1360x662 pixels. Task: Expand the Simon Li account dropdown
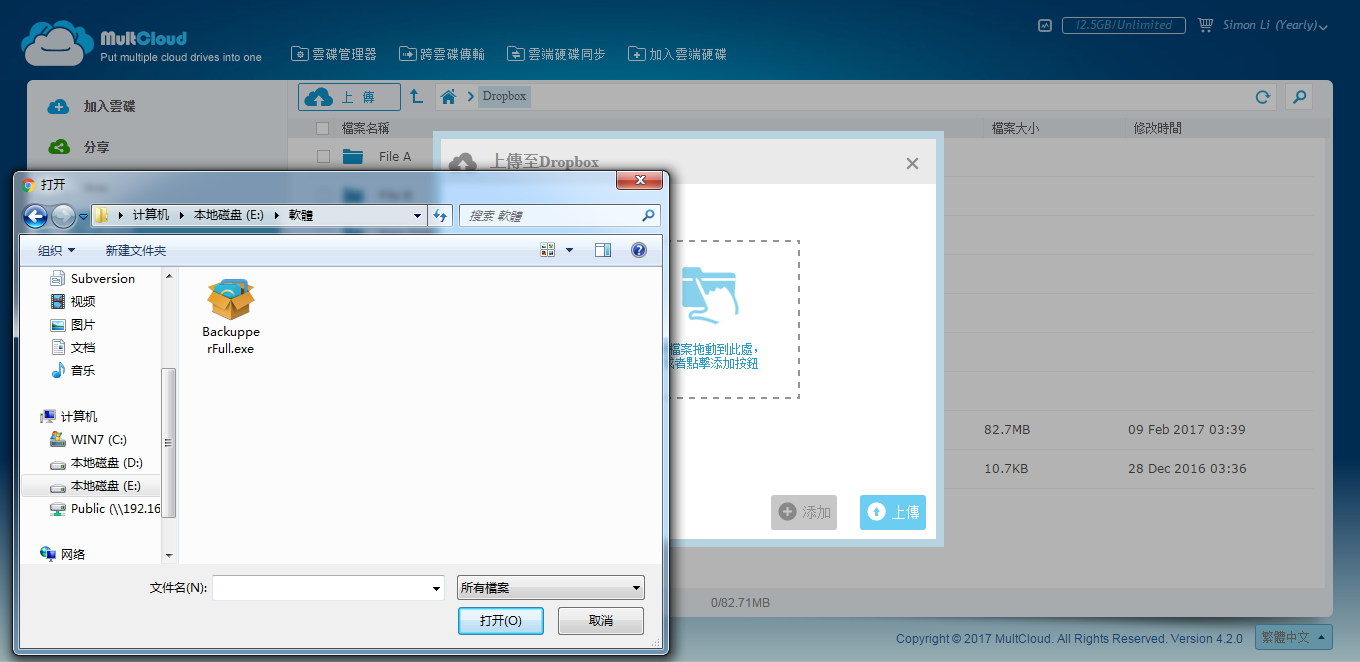(1275, 26)
